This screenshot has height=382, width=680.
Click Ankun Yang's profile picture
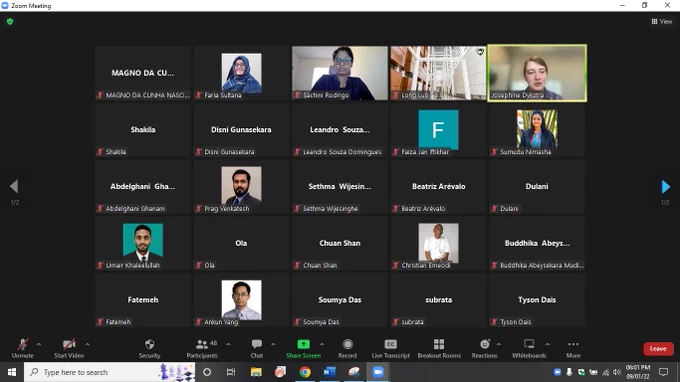pos(242,300)
